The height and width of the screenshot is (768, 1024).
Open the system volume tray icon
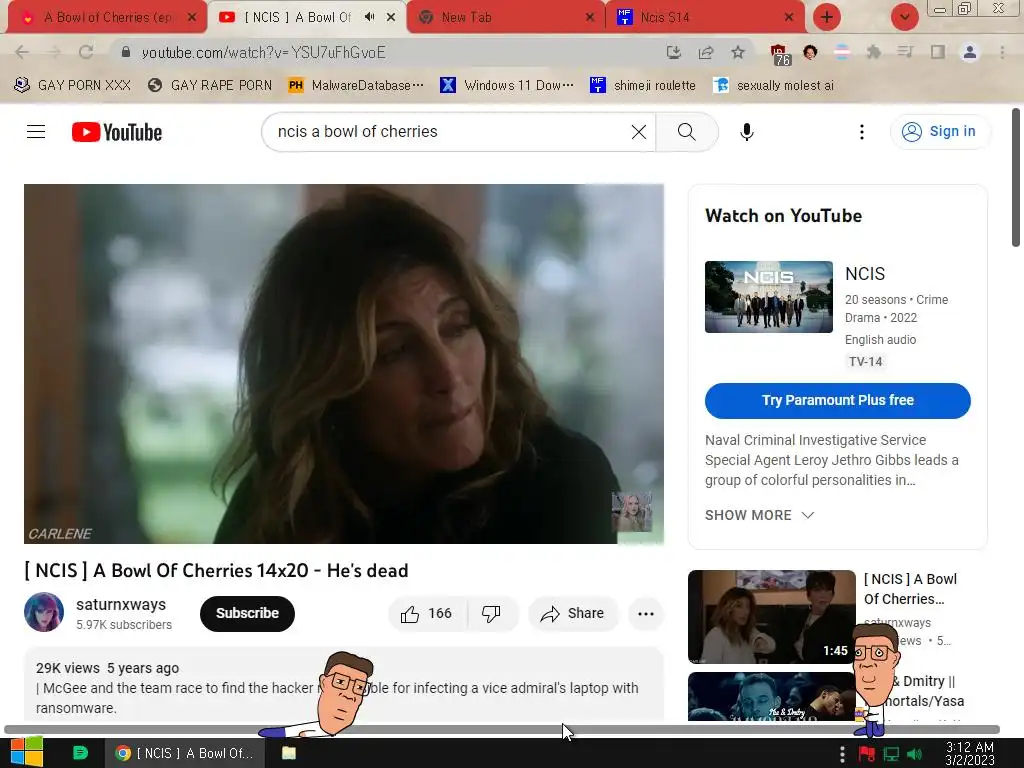[x=915, y=754]
